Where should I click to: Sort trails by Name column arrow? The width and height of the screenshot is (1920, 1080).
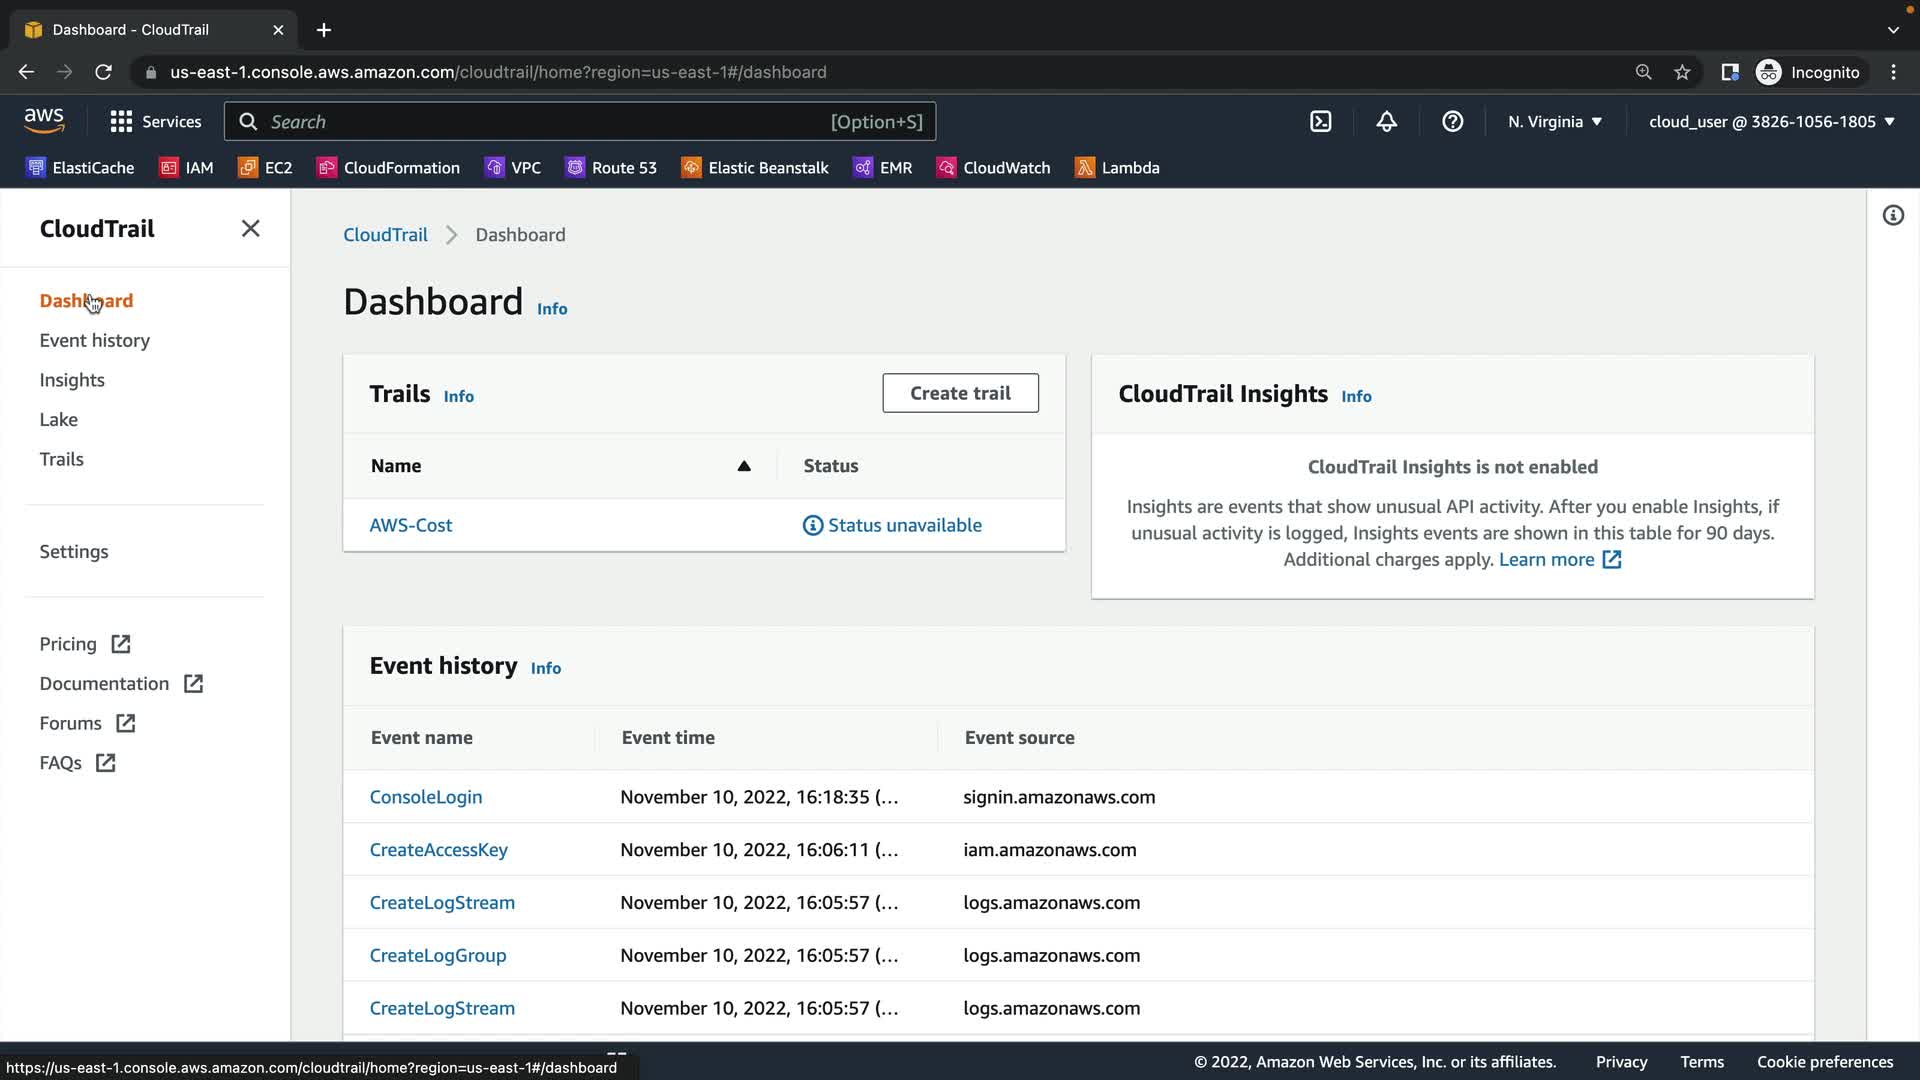tap(743, 466)
